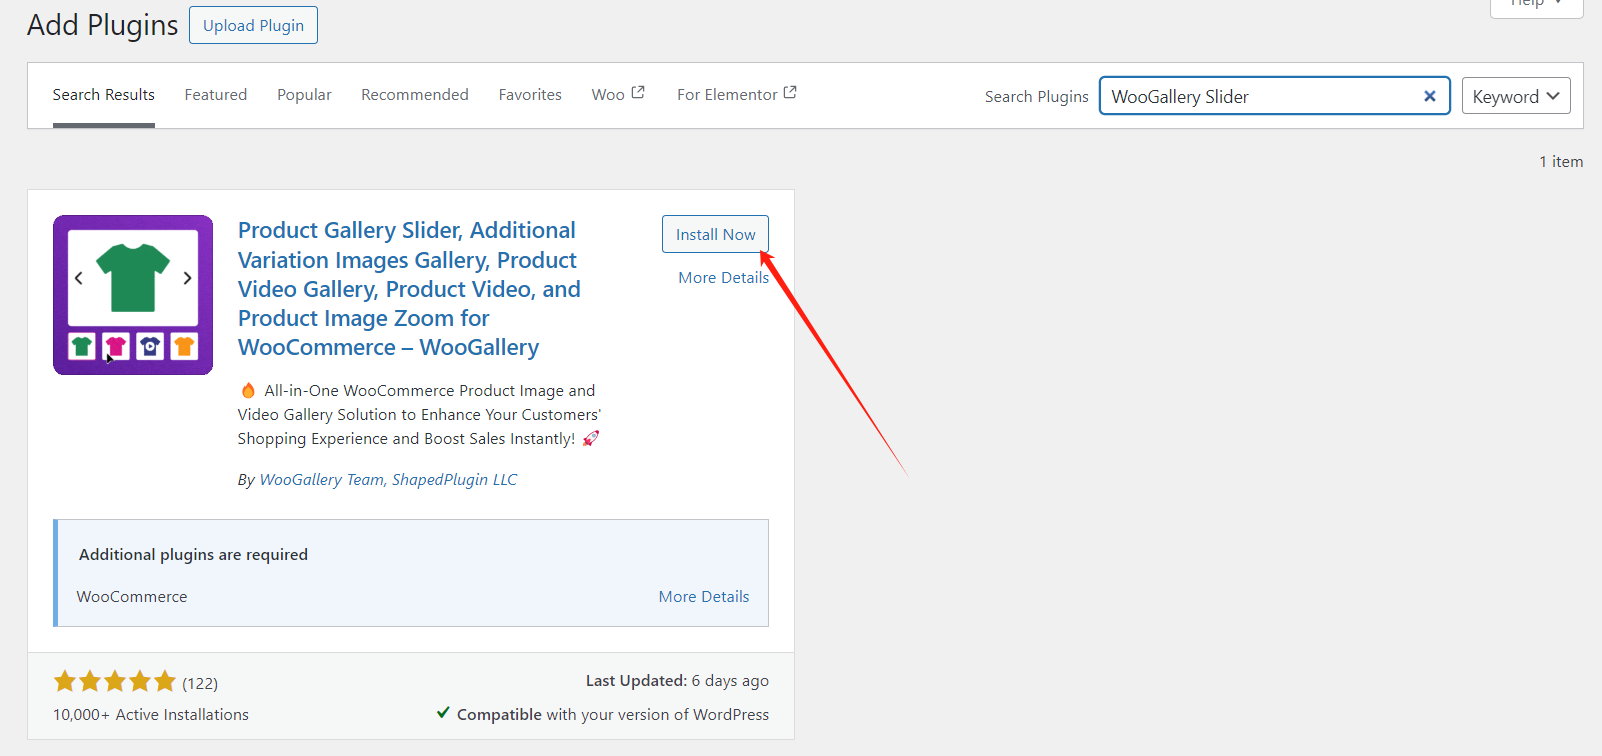Clear the plugin search field with X
Viewport: 1602px width, 756px height.
[1430, 96]
